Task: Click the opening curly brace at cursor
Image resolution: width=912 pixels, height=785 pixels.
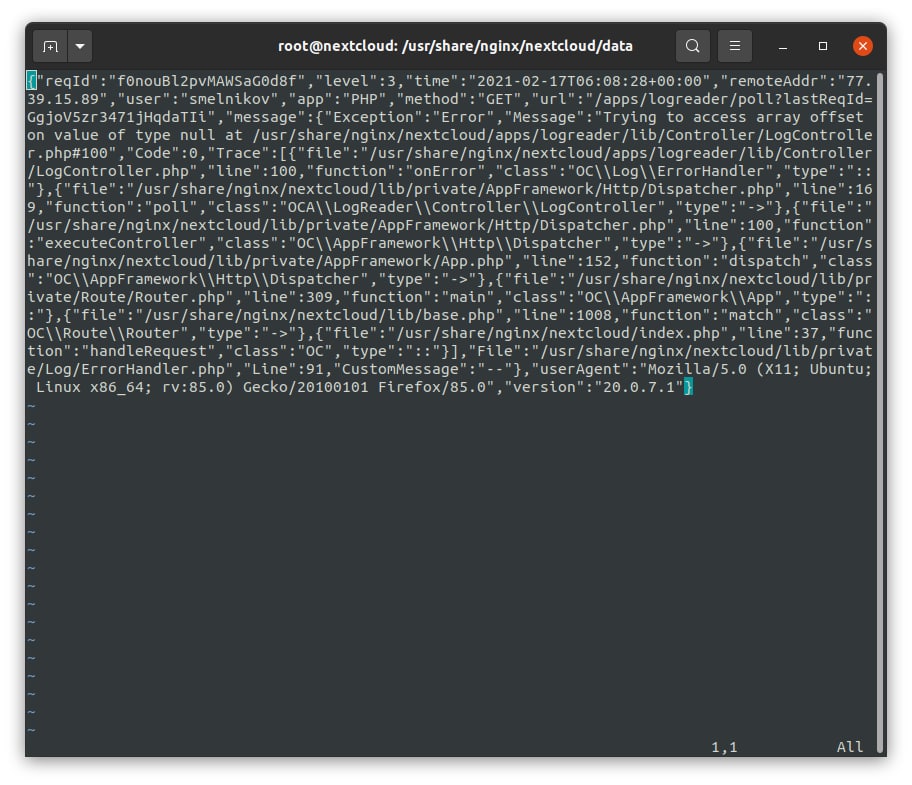Action: [31, 81]
